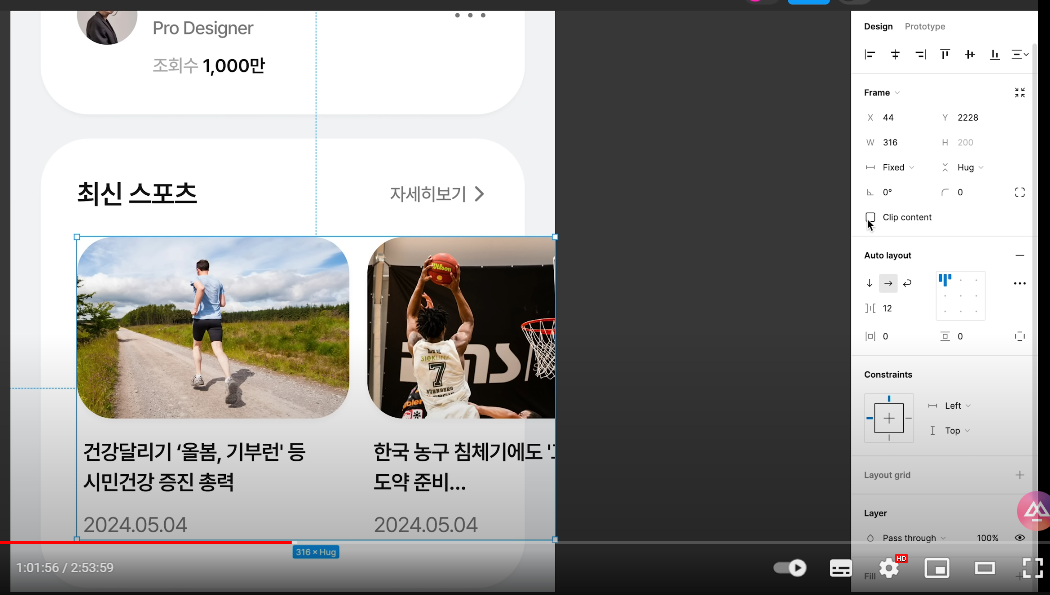Viewport: 1050px width, 595px height.
Task: Click the red video progress bar
Action: click(146, 542)
